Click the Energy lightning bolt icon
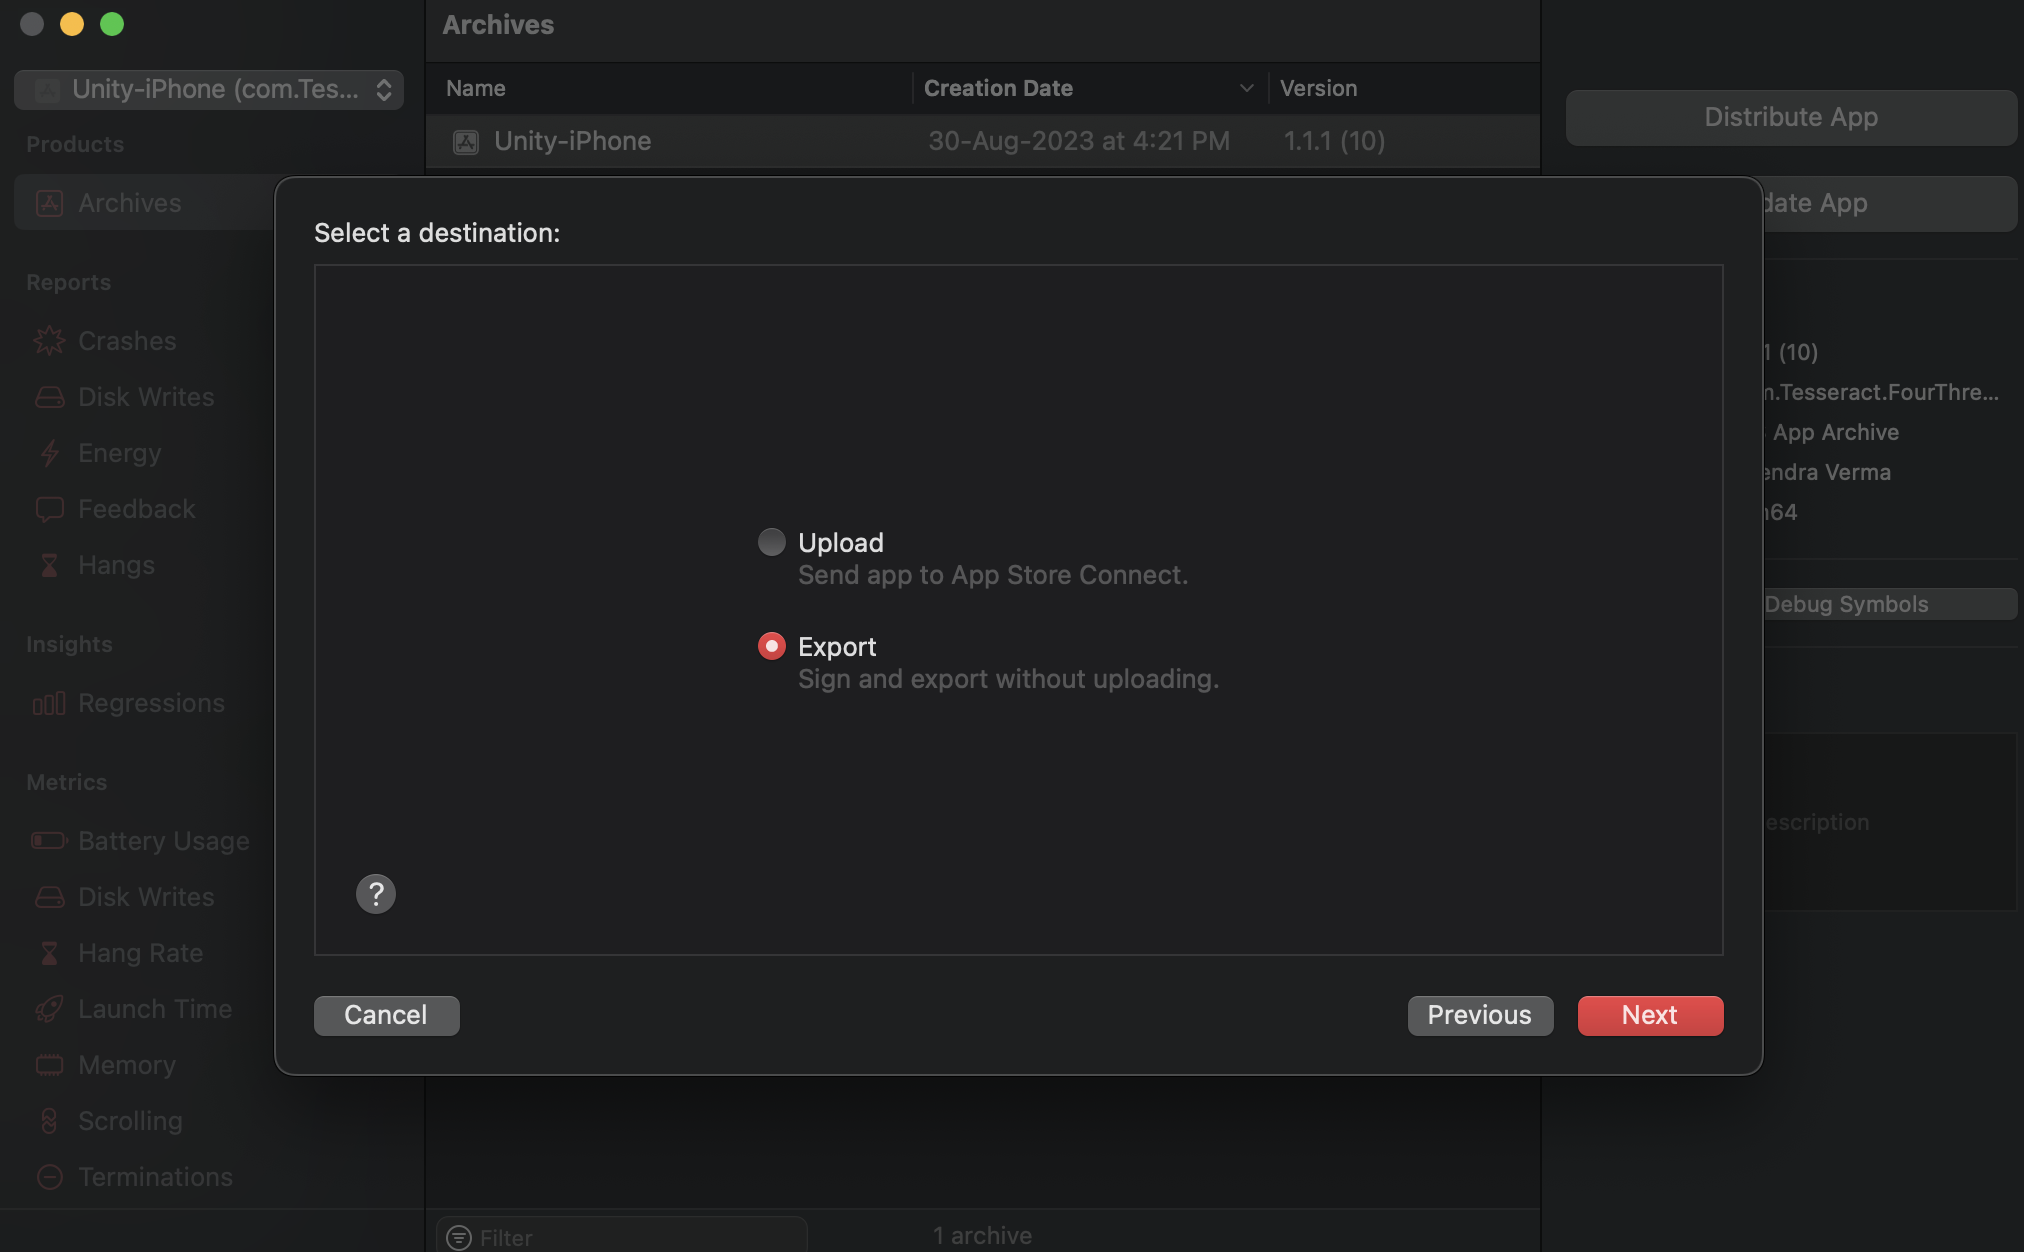This screenshot has height=1252, width=2024. [49, 453]
